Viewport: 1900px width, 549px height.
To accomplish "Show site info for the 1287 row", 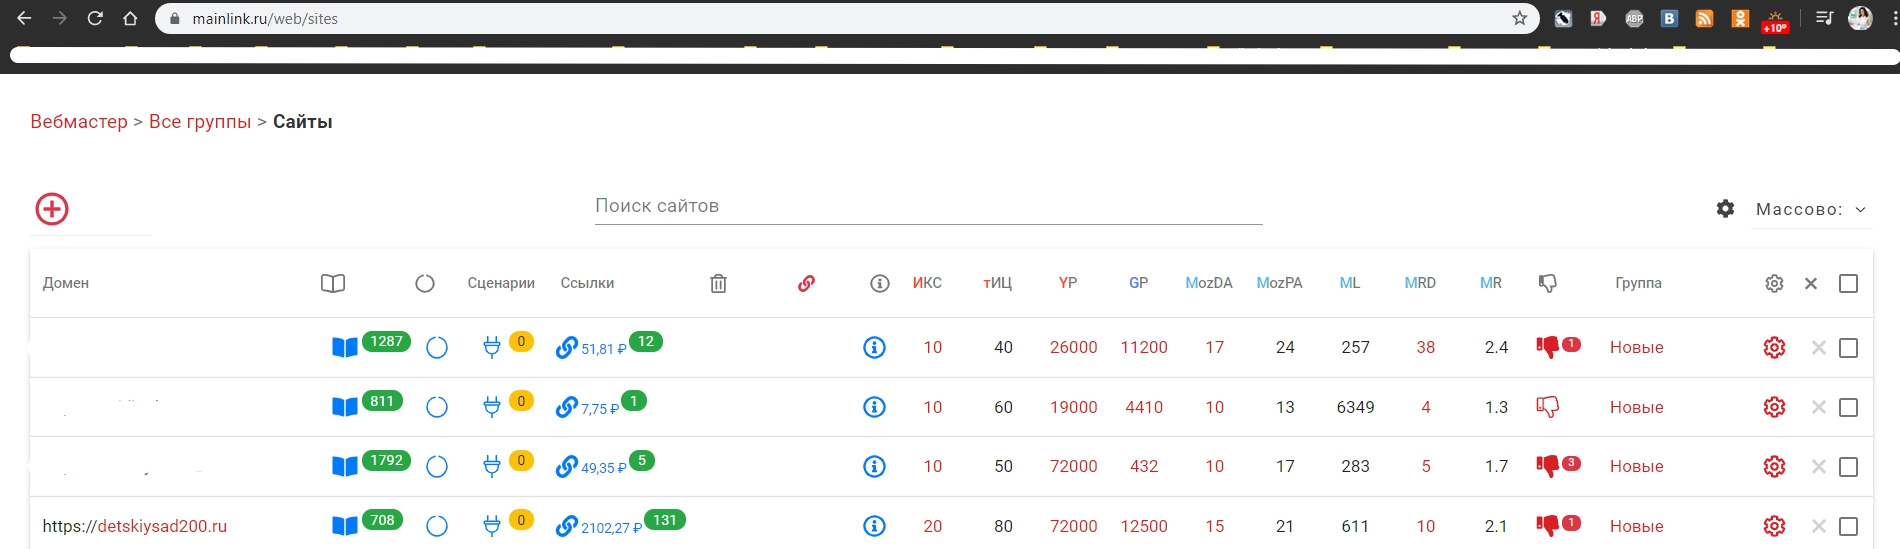I will [x=875, y=348].
